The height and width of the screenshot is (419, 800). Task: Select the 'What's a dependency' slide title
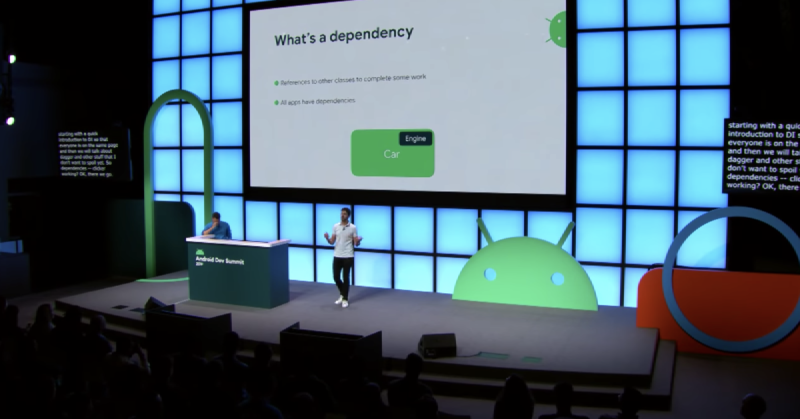point(343,38)
